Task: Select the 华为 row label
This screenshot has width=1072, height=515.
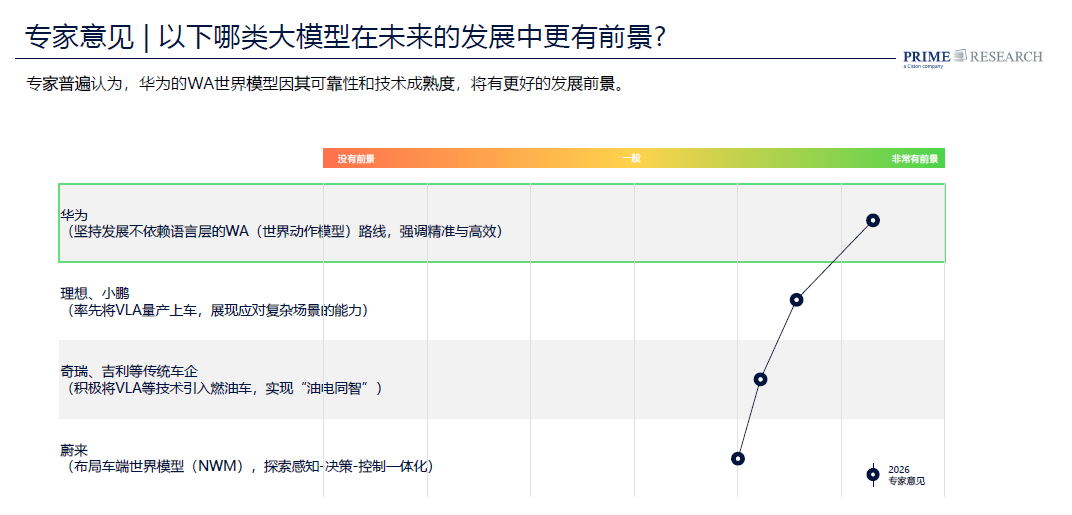Action: point(74,215)
